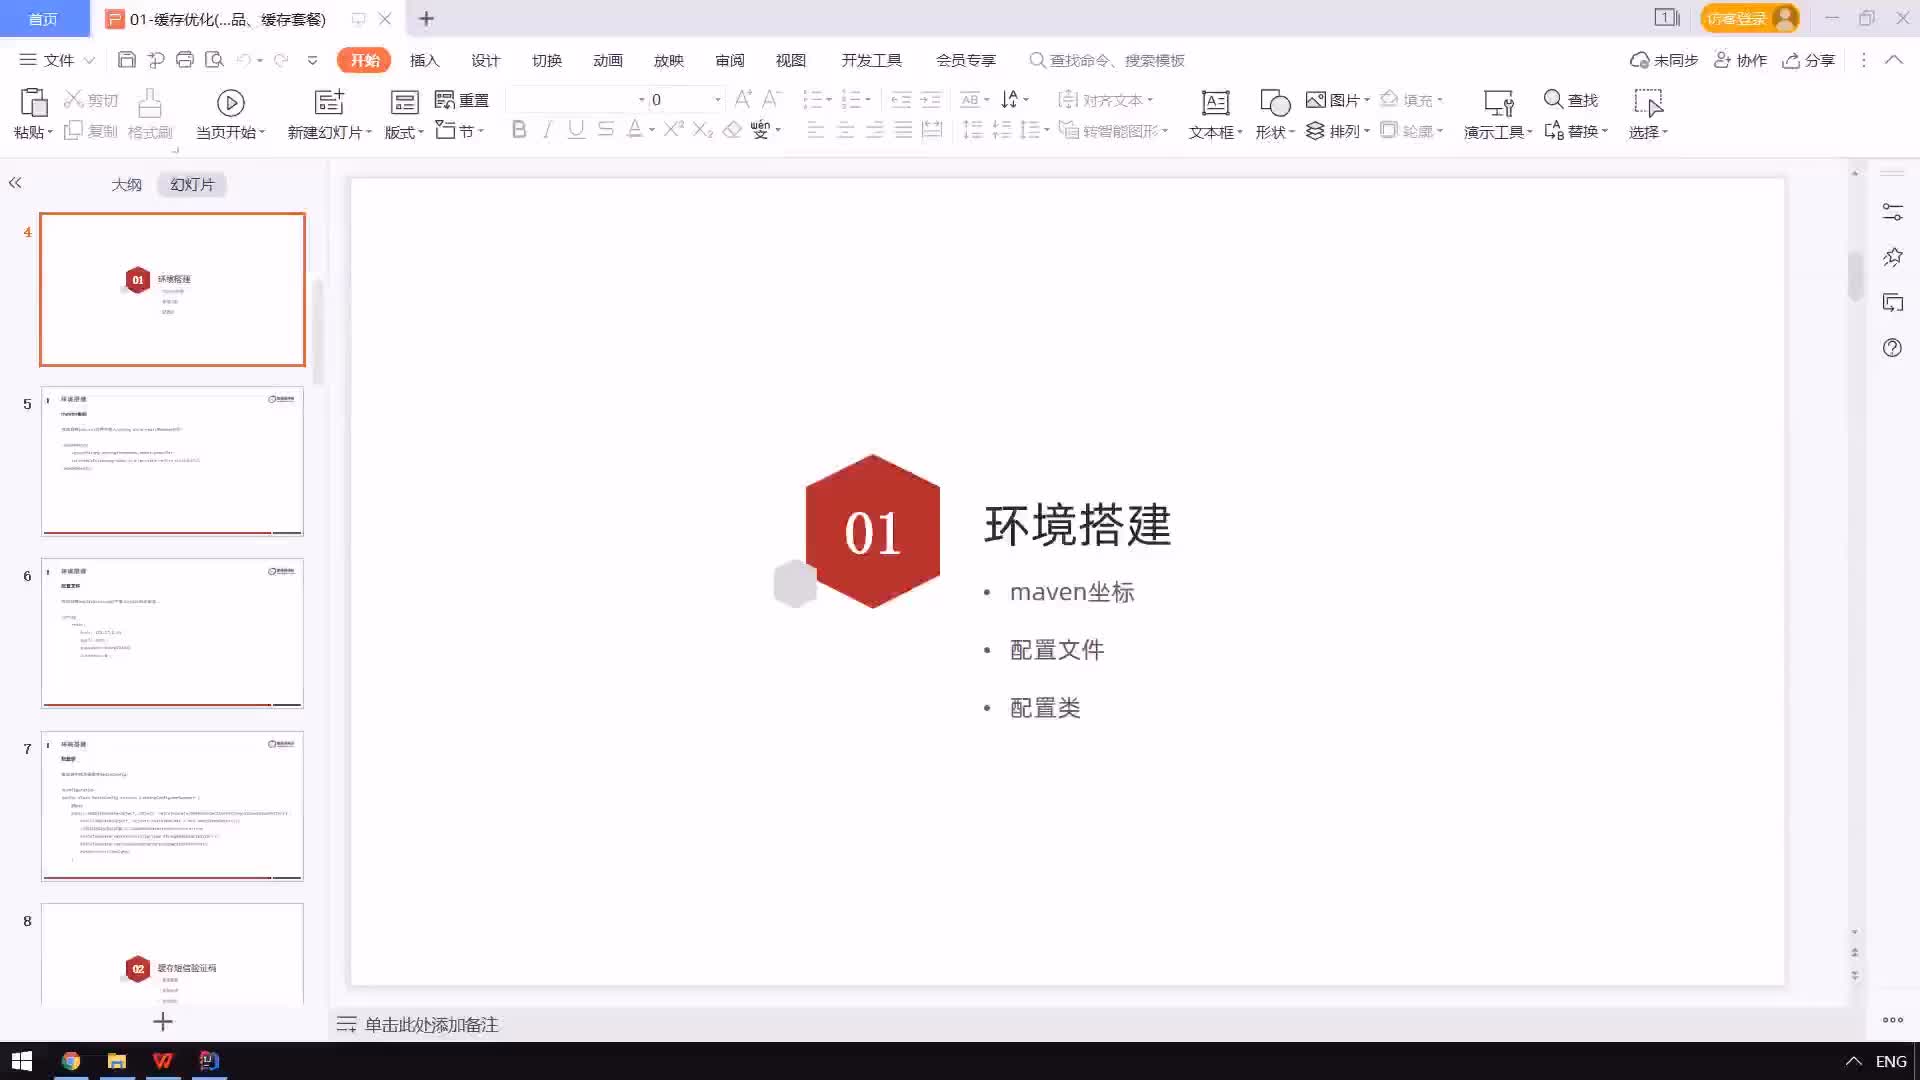The width and height of the screenshot is (1920, 1080).
Task: Open the Insert (插入) tab
Action: tap(424, 60)
